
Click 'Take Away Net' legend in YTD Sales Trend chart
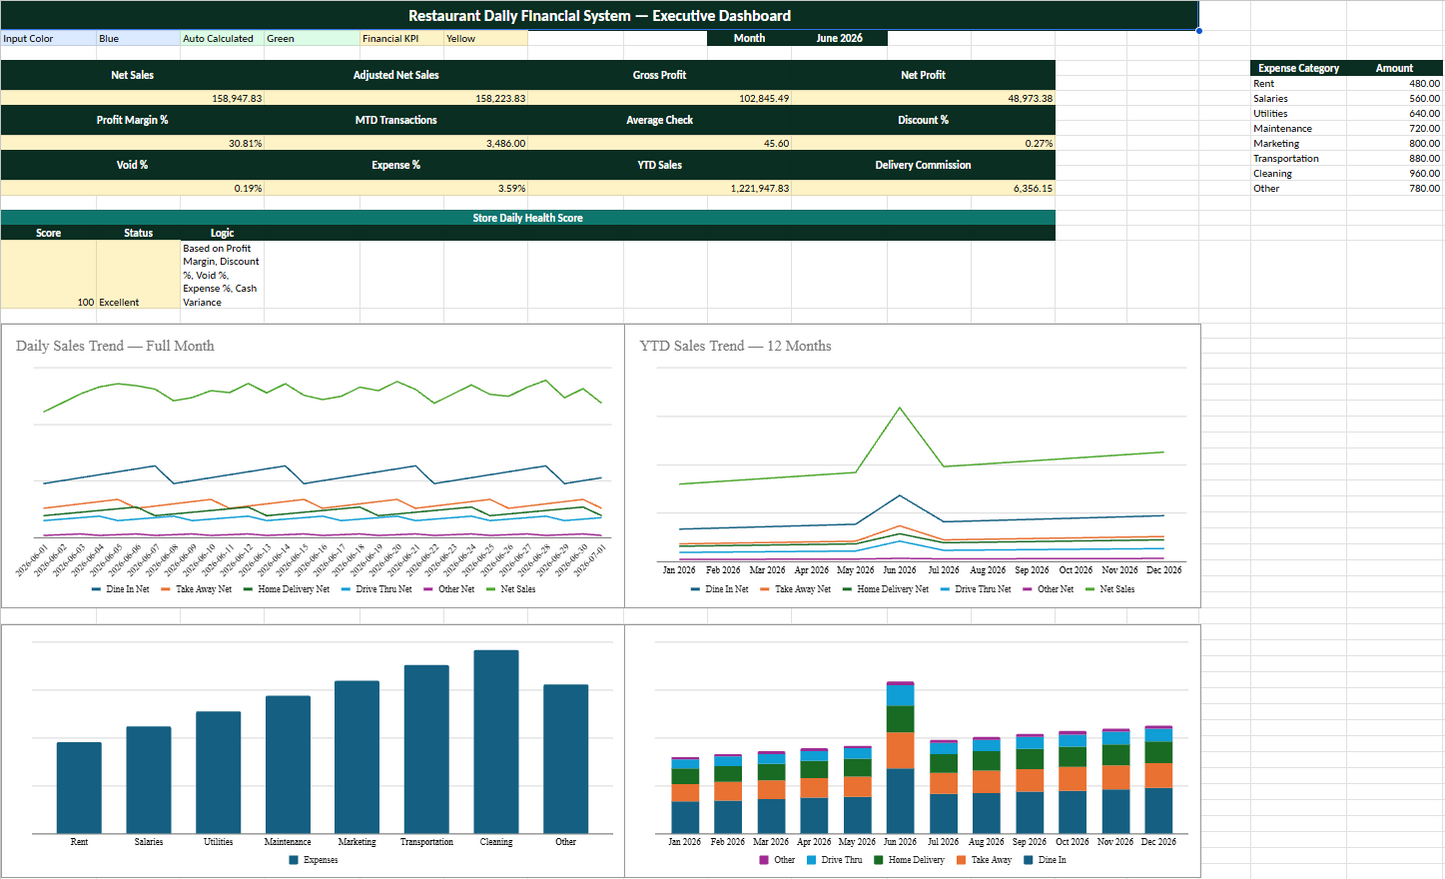tap(795, 589)
